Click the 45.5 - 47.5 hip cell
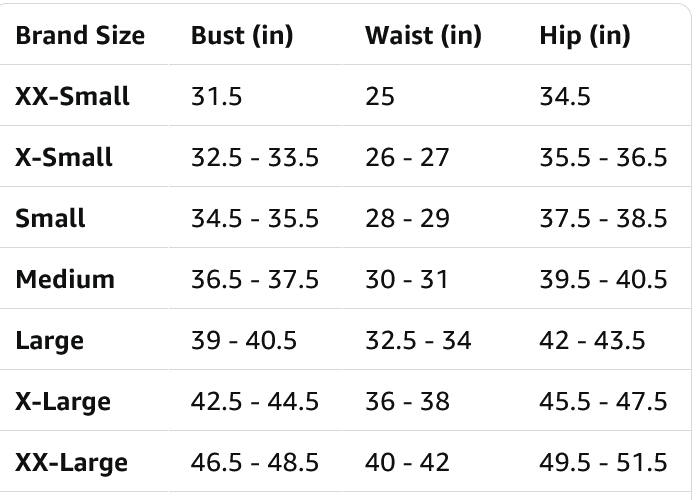Image resolution: width=699 pixels, height=500 pixels. click(603, 402)
